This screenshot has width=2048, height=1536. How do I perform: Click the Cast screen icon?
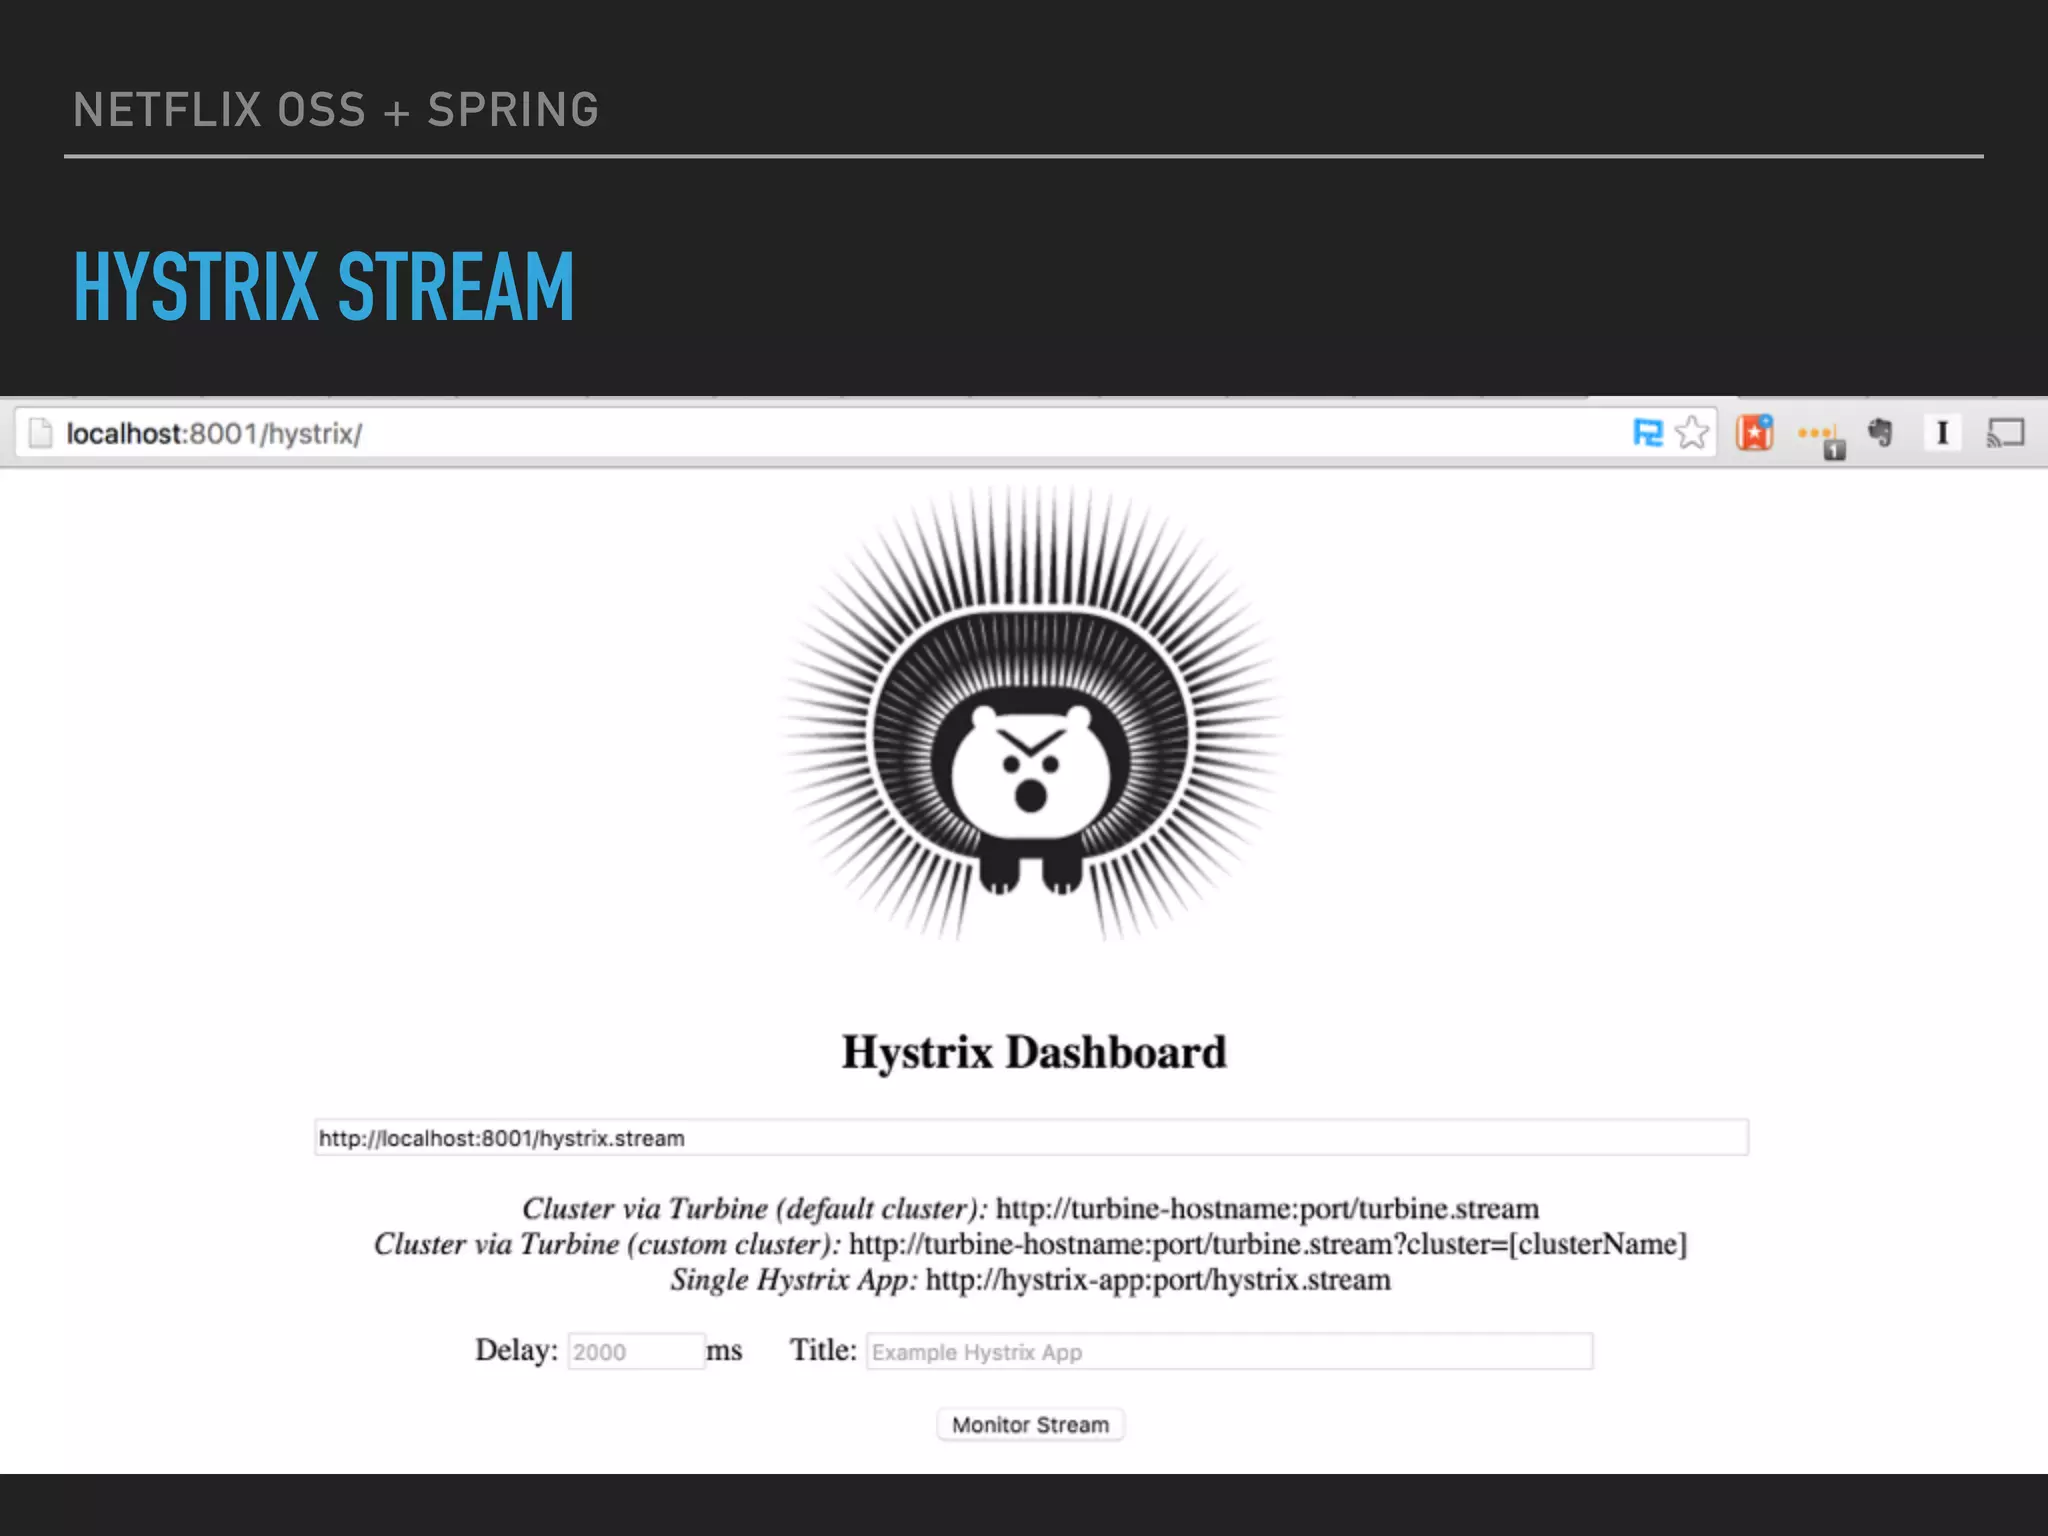click(2005, 433)
